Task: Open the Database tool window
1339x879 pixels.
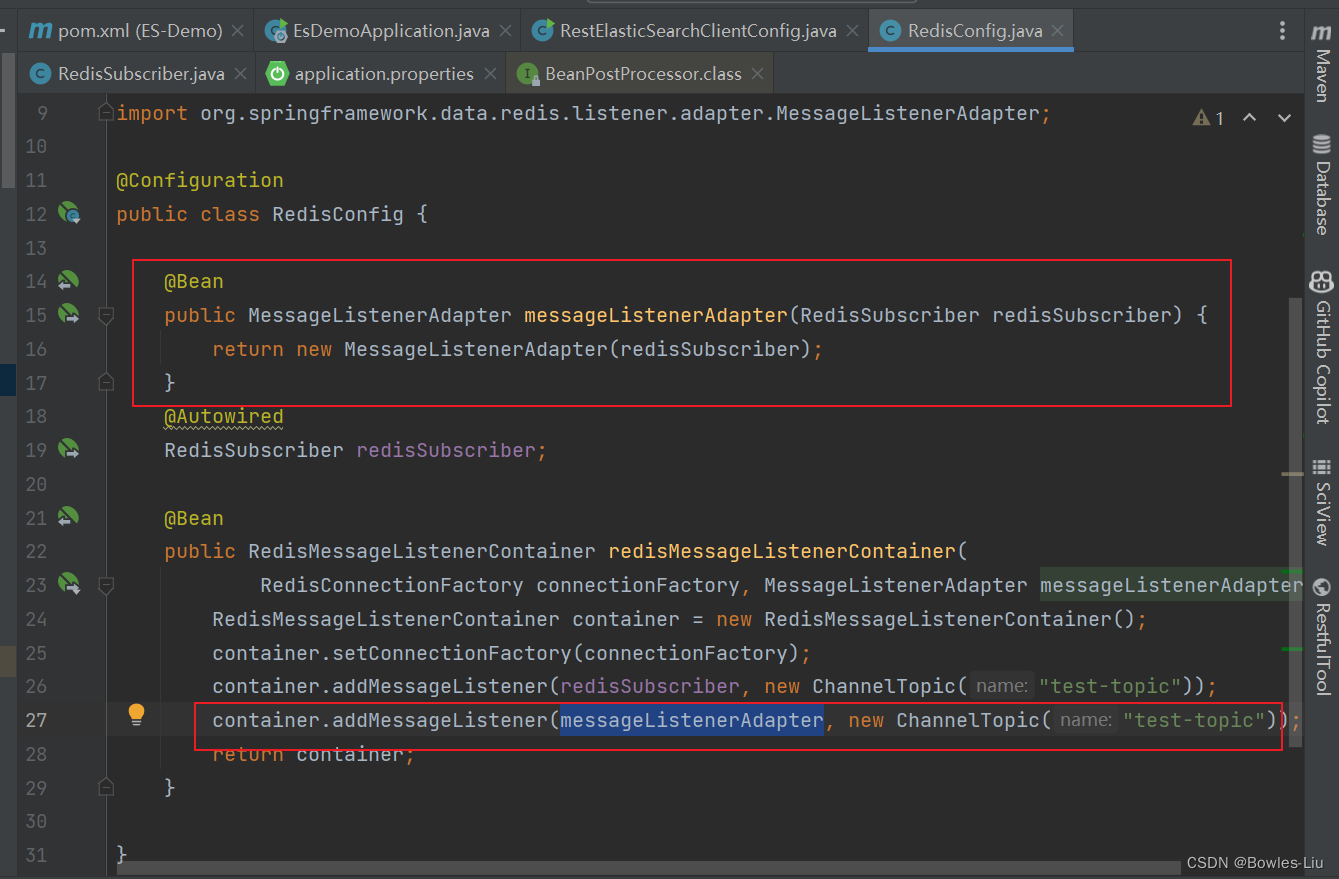Action: (1321, 184)
